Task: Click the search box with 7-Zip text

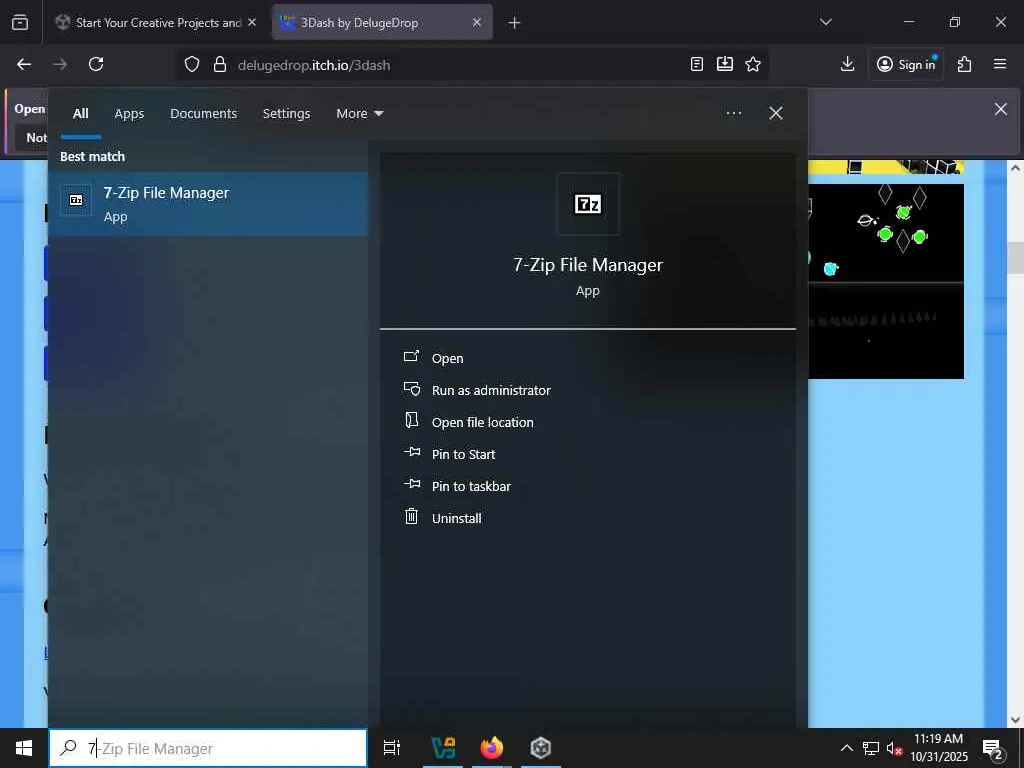Action: (x=208, y=748)
